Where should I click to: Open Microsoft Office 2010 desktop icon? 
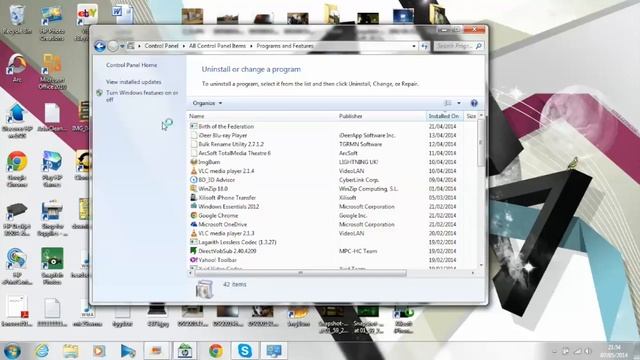pos(52,71)
